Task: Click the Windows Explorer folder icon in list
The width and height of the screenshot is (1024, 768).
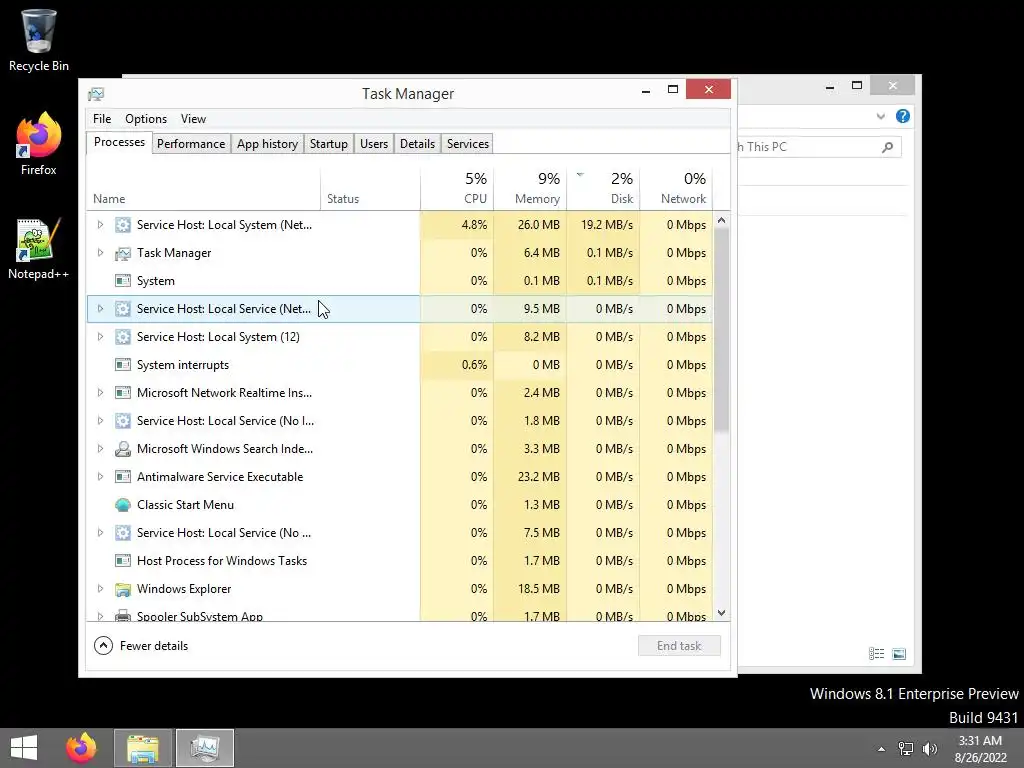Action: (123, 589)
